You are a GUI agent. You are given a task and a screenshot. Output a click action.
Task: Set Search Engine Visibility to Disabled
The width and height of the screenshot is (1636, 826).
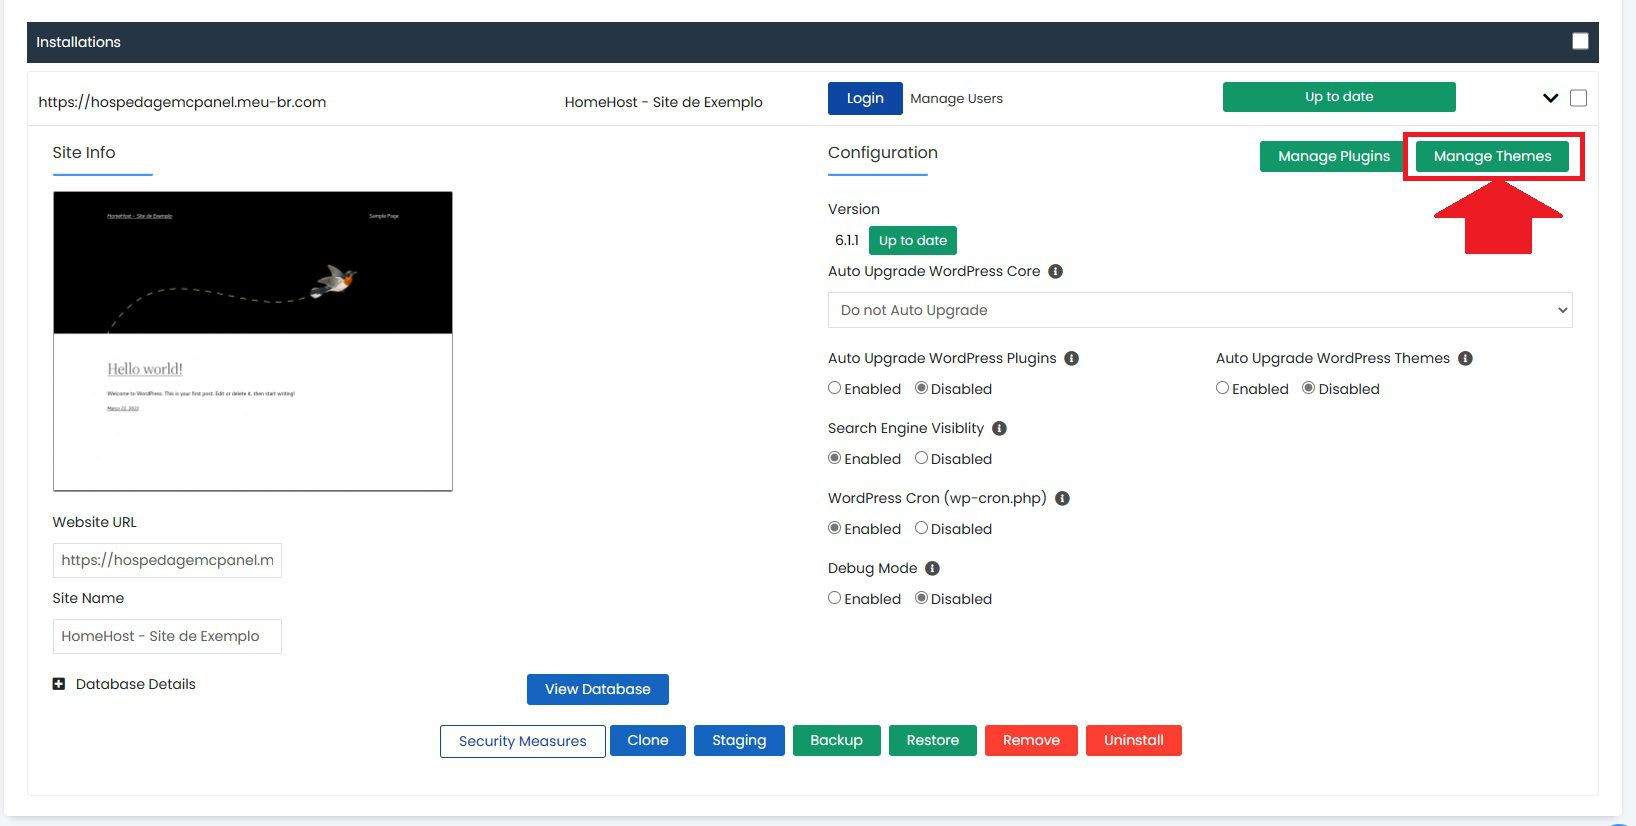(x=921, y=458)
